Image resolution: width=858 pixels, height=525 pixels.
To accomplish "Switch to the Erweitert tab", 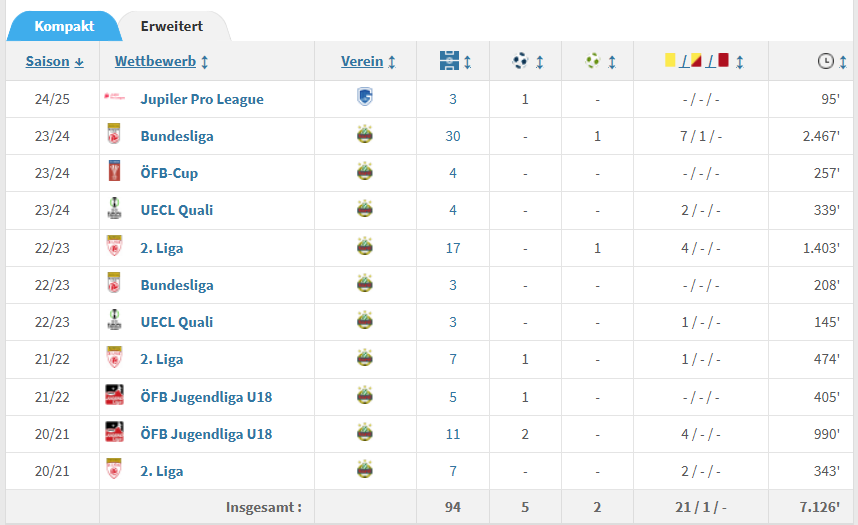I will pyautogui.click(x=172, y=26).
